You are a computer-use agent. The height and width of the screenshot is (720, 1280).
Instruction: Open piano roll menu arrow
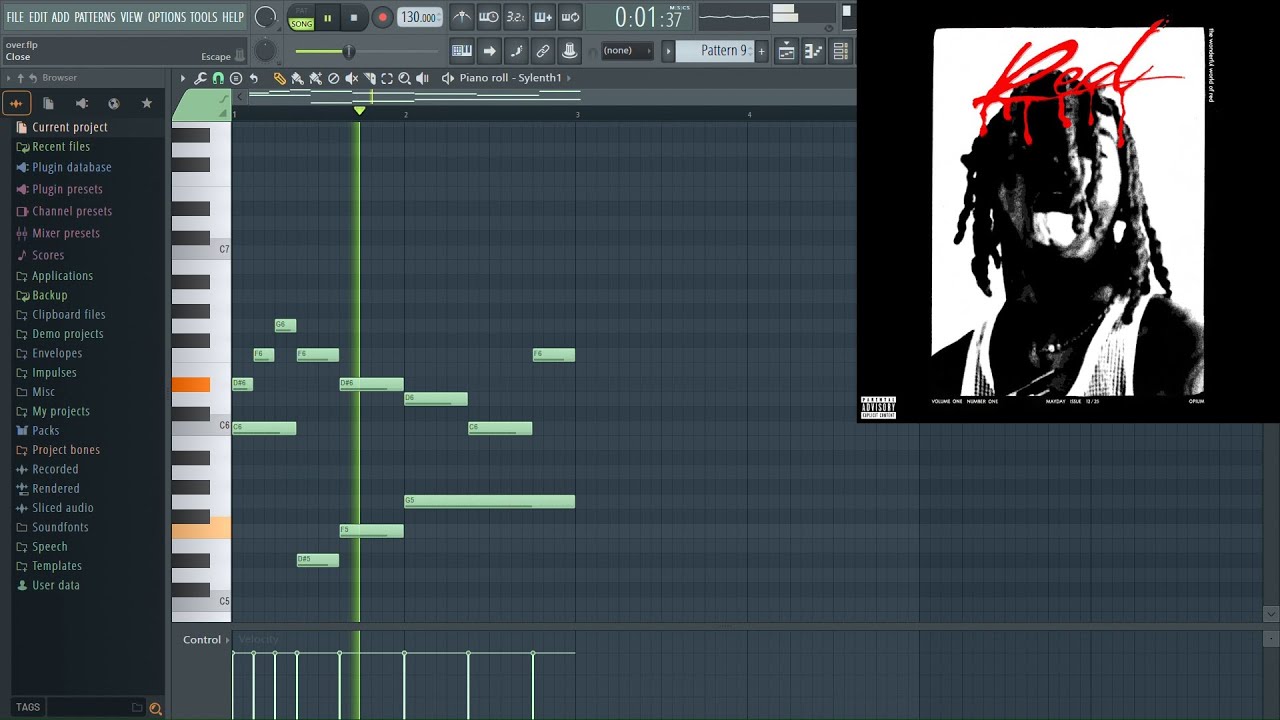[182, 78]
